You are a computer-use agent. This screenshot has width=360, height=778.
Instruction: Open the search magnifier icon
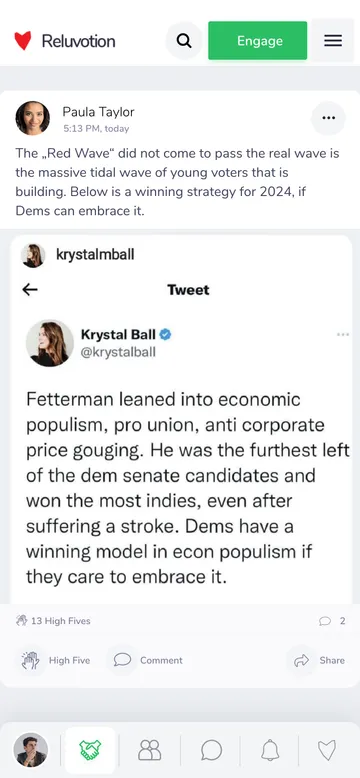pyautogui.click(x=184, y=41)
